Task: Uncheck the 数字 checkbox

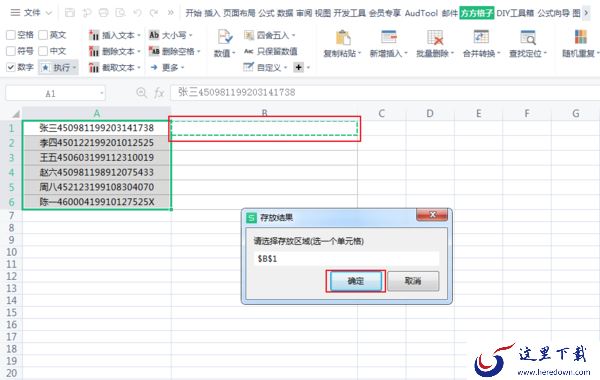Action: point(11,67)
